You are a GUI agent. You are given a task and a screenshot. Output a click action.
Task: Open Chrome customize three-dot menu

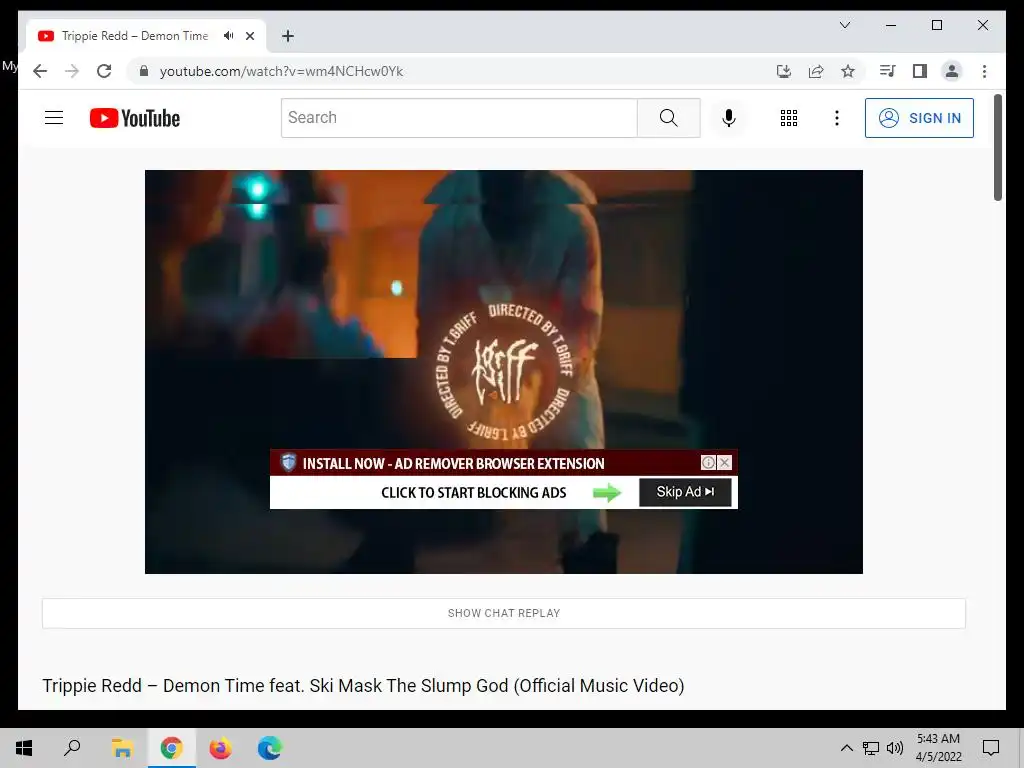[x=984, y=71]
